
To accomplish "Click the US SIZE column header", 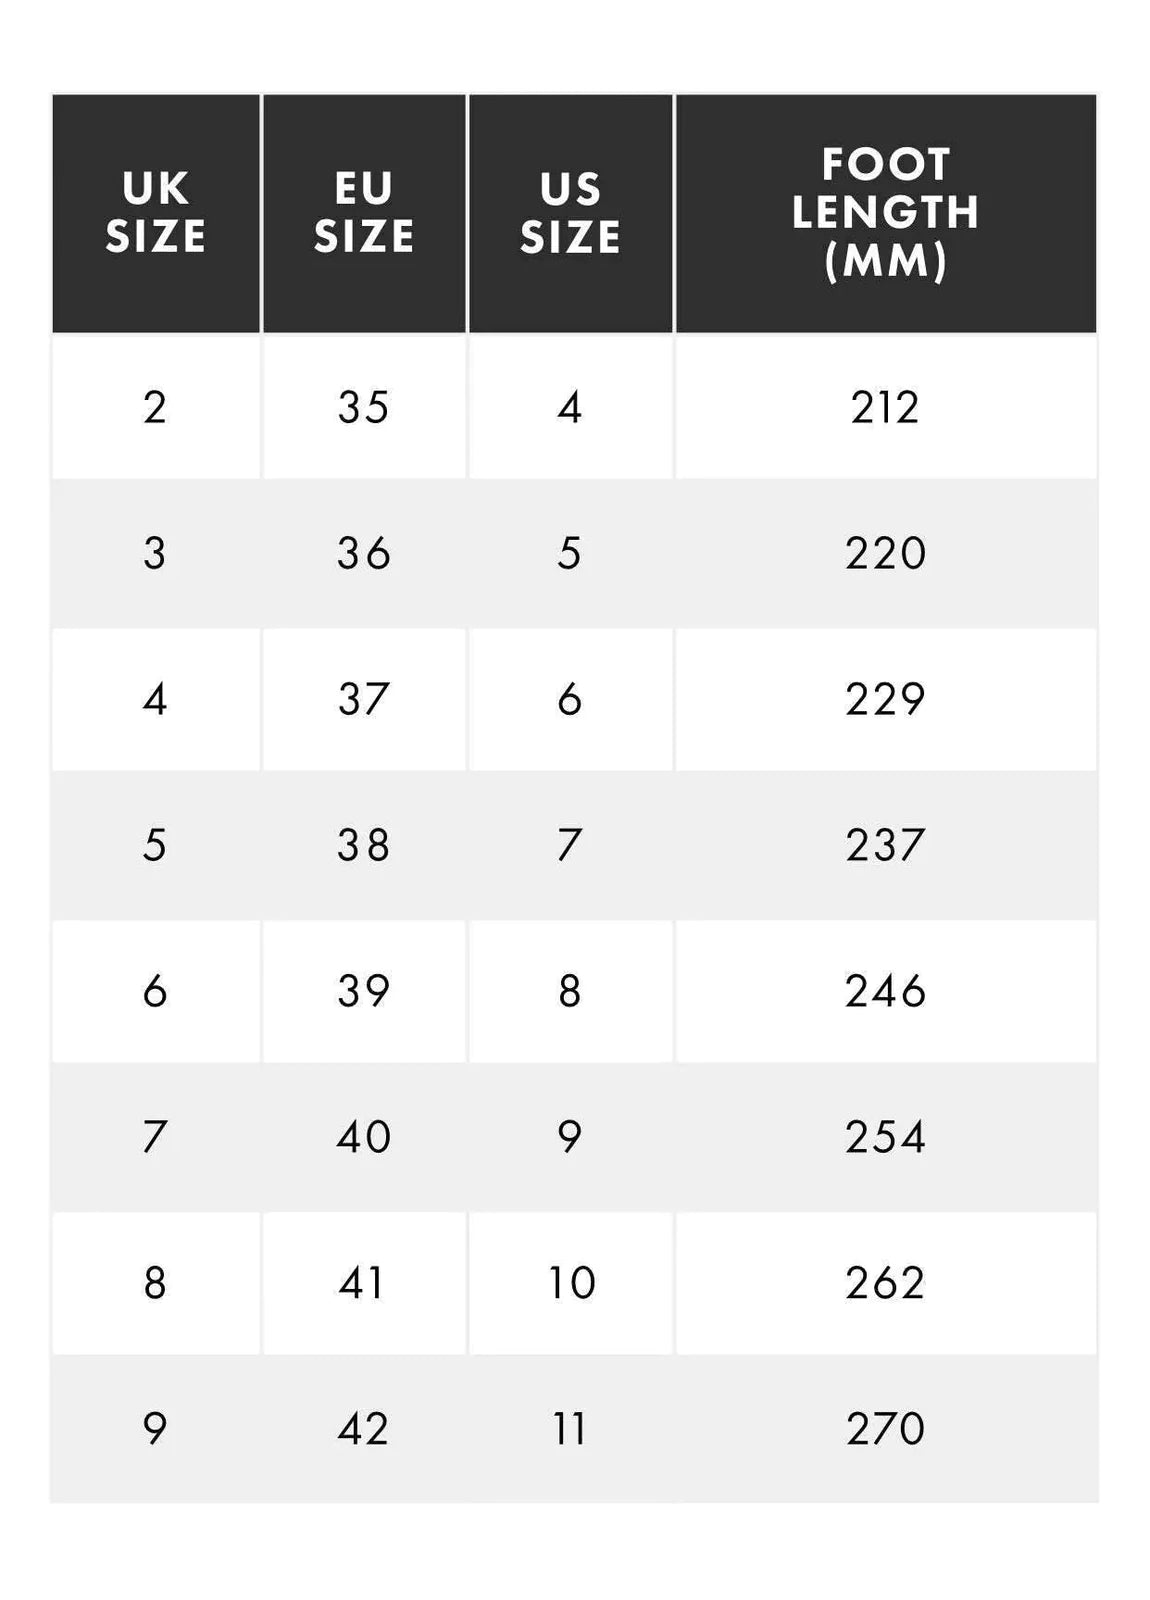I will coord(570,213).
